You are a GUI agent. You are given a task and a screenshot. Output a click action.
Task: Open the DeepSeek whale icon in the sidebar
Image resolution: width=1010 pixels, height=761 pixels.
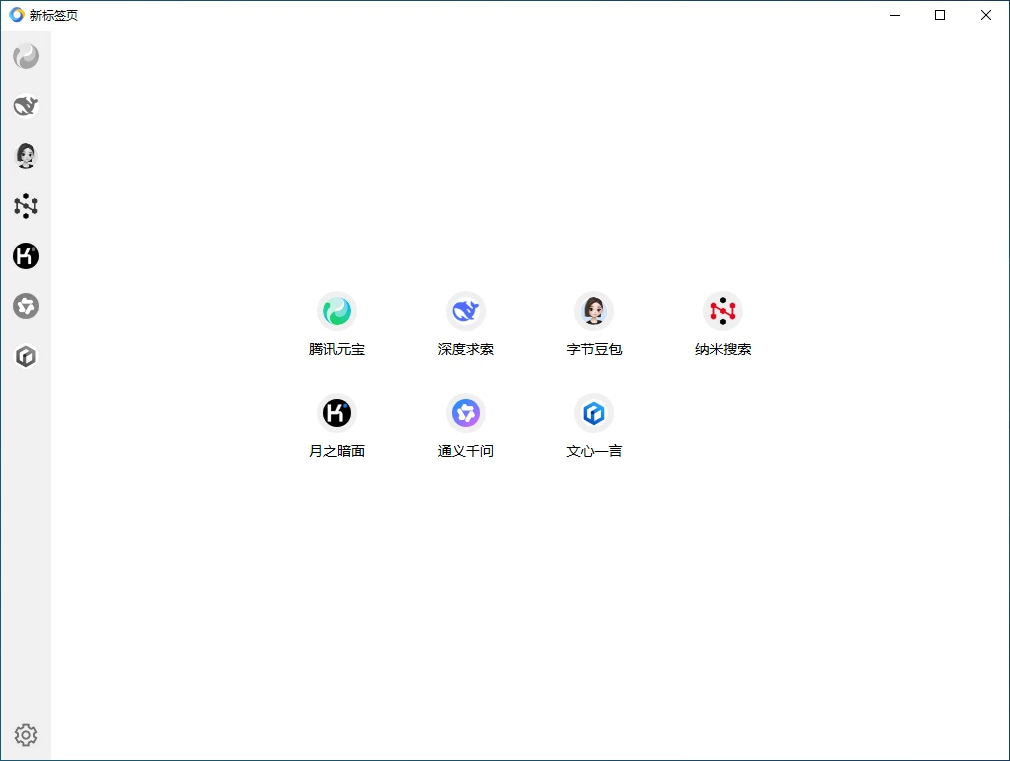(26, 106)
